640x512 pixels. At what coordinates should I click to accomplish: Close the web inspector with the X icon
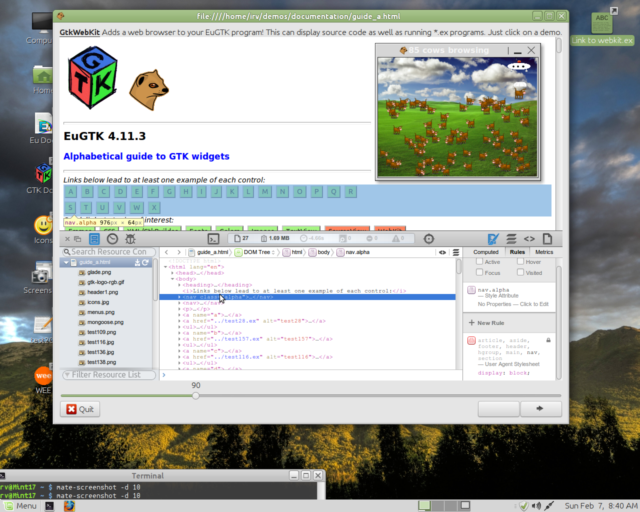(69, 239)
